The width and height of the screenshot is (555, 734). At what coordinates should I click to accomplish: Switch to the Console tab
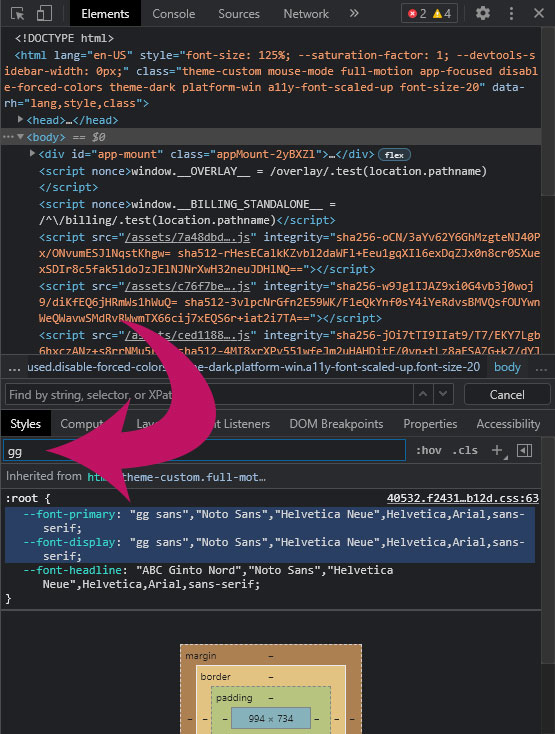(x=174, y=14)
